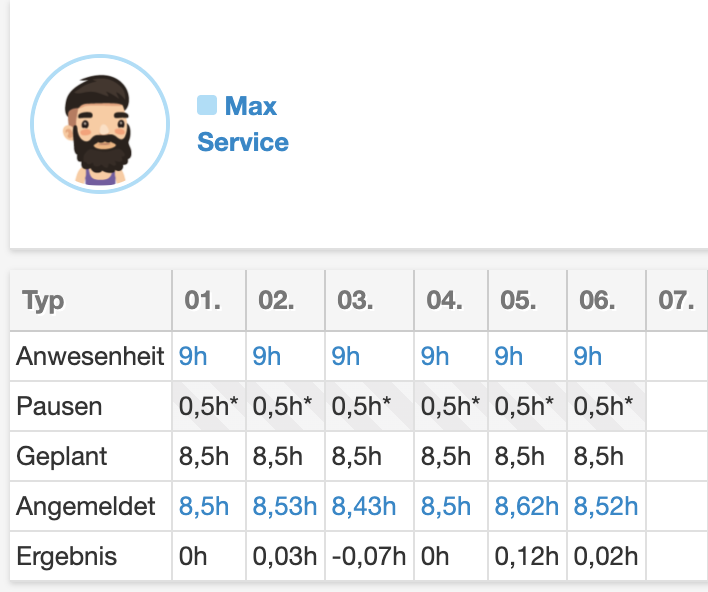The height and width of the screenshot is (592, 708).
Task: Select the 9h Anwesenheit value under day 02
Action: click(x=267, y=357)
